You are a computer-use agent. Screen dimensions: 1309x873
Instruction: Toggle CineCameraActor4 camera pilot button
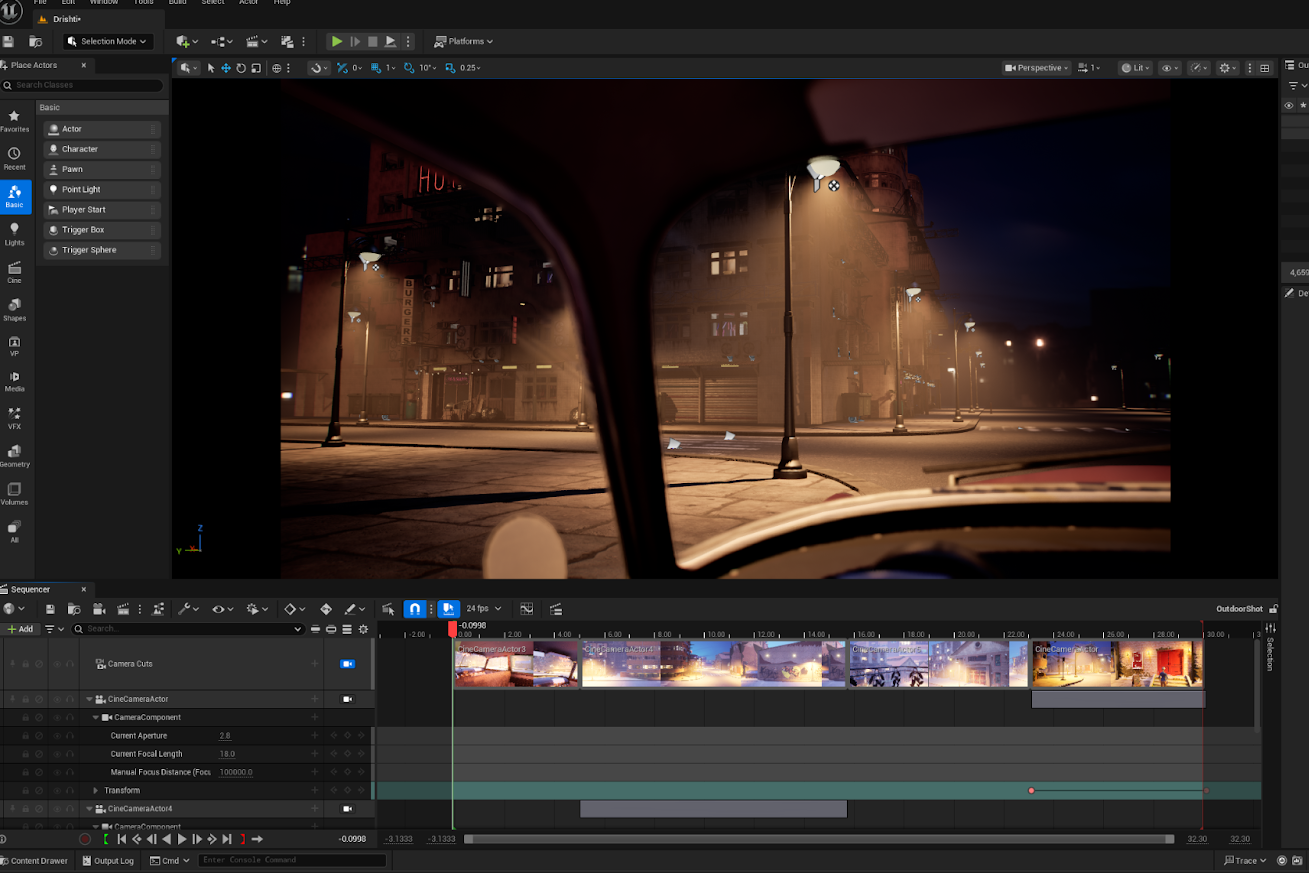[x=348, y=808]
